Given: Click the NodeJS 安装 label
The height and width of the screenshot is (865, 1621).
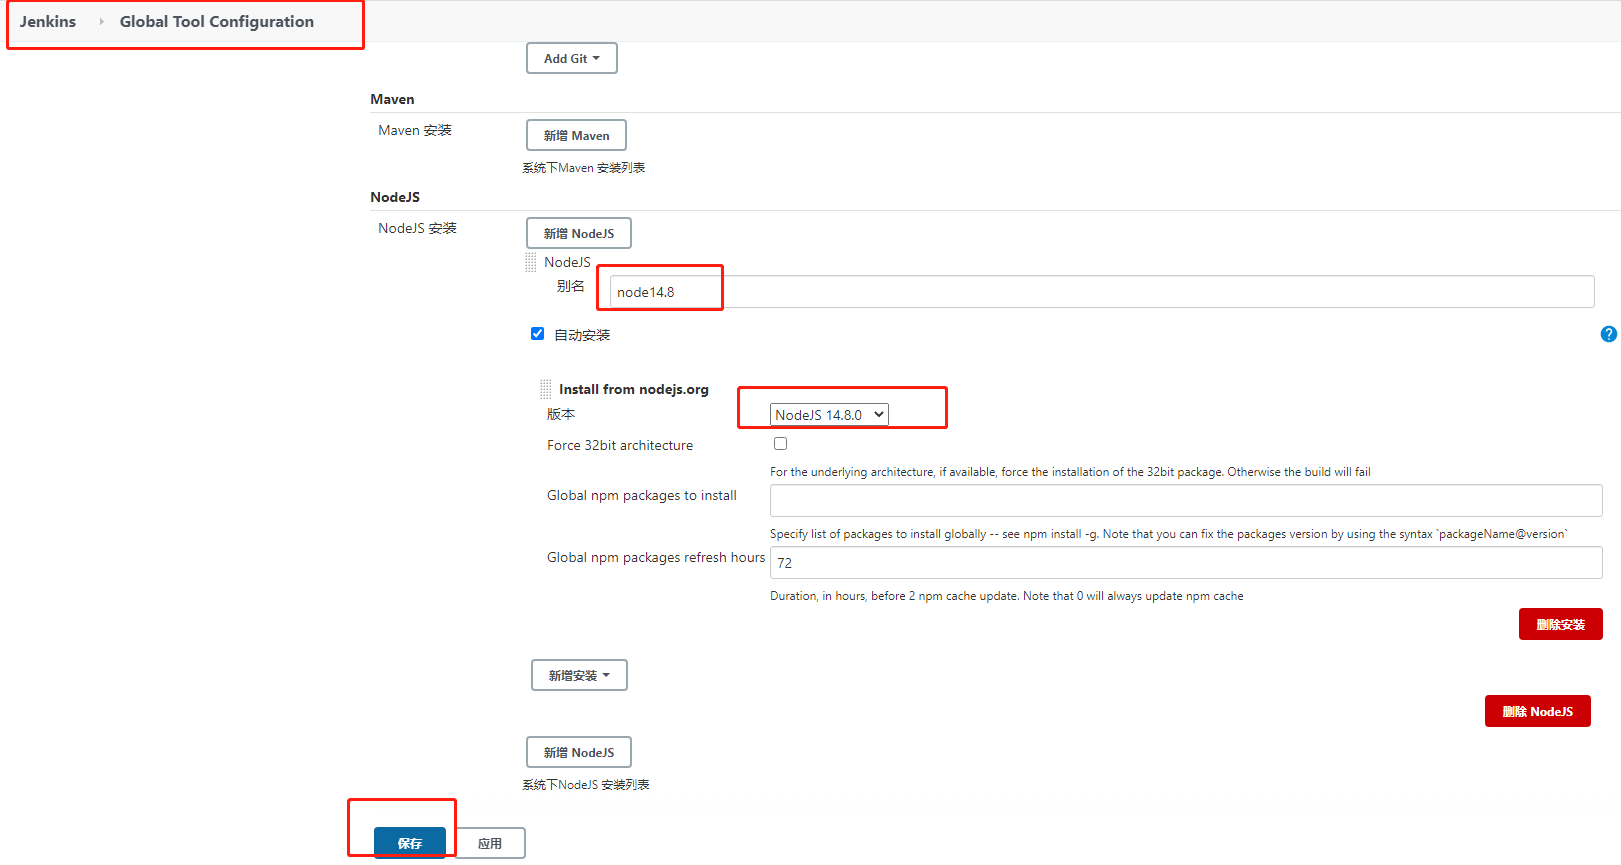Looking at the screenshot, I should click(x=417, y=228).
